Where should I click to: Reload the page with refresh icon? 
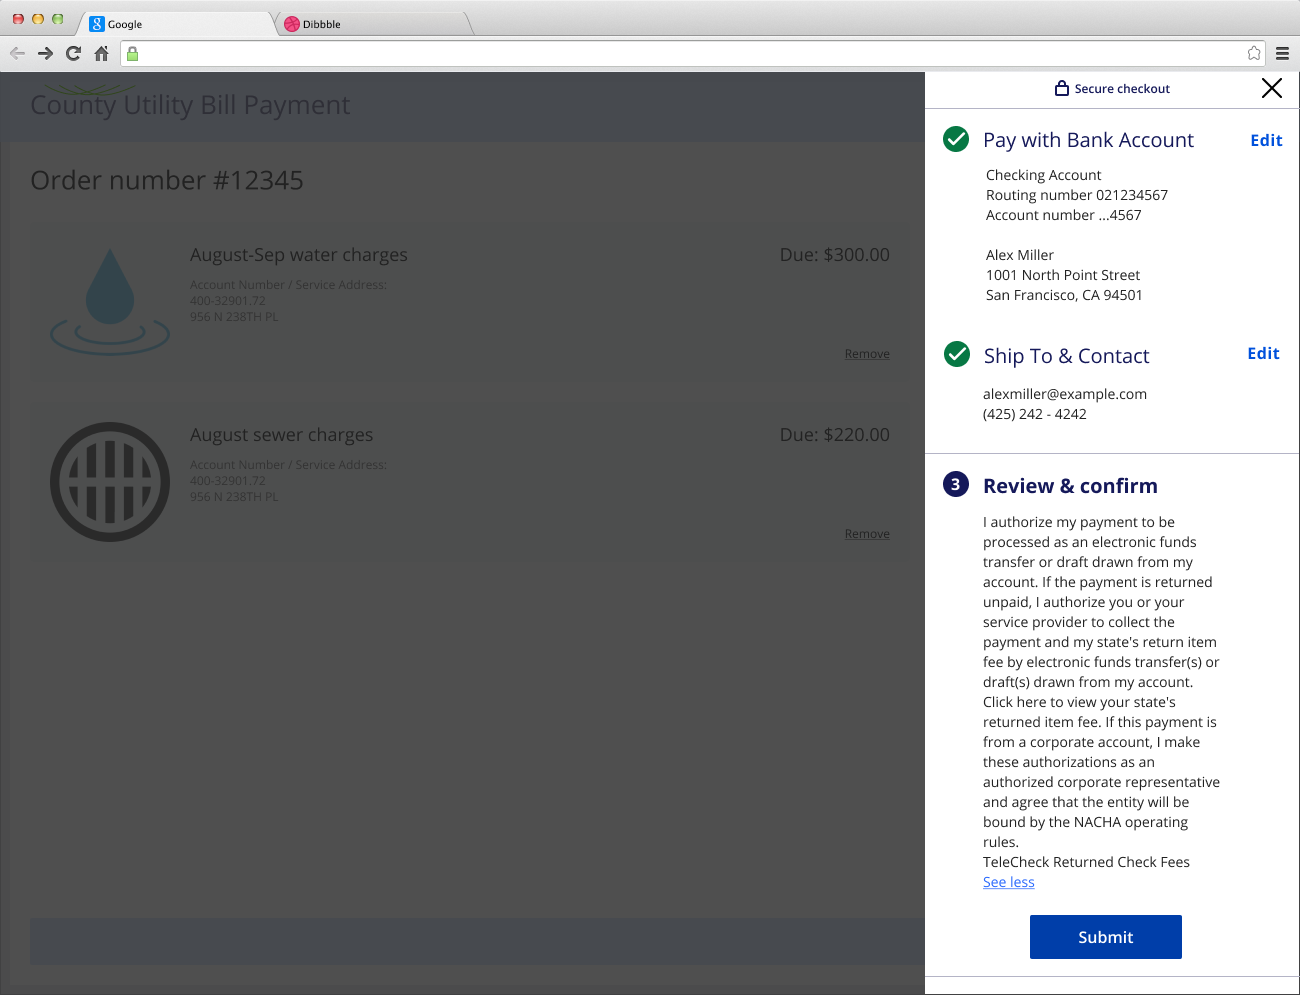click(73, 54)
